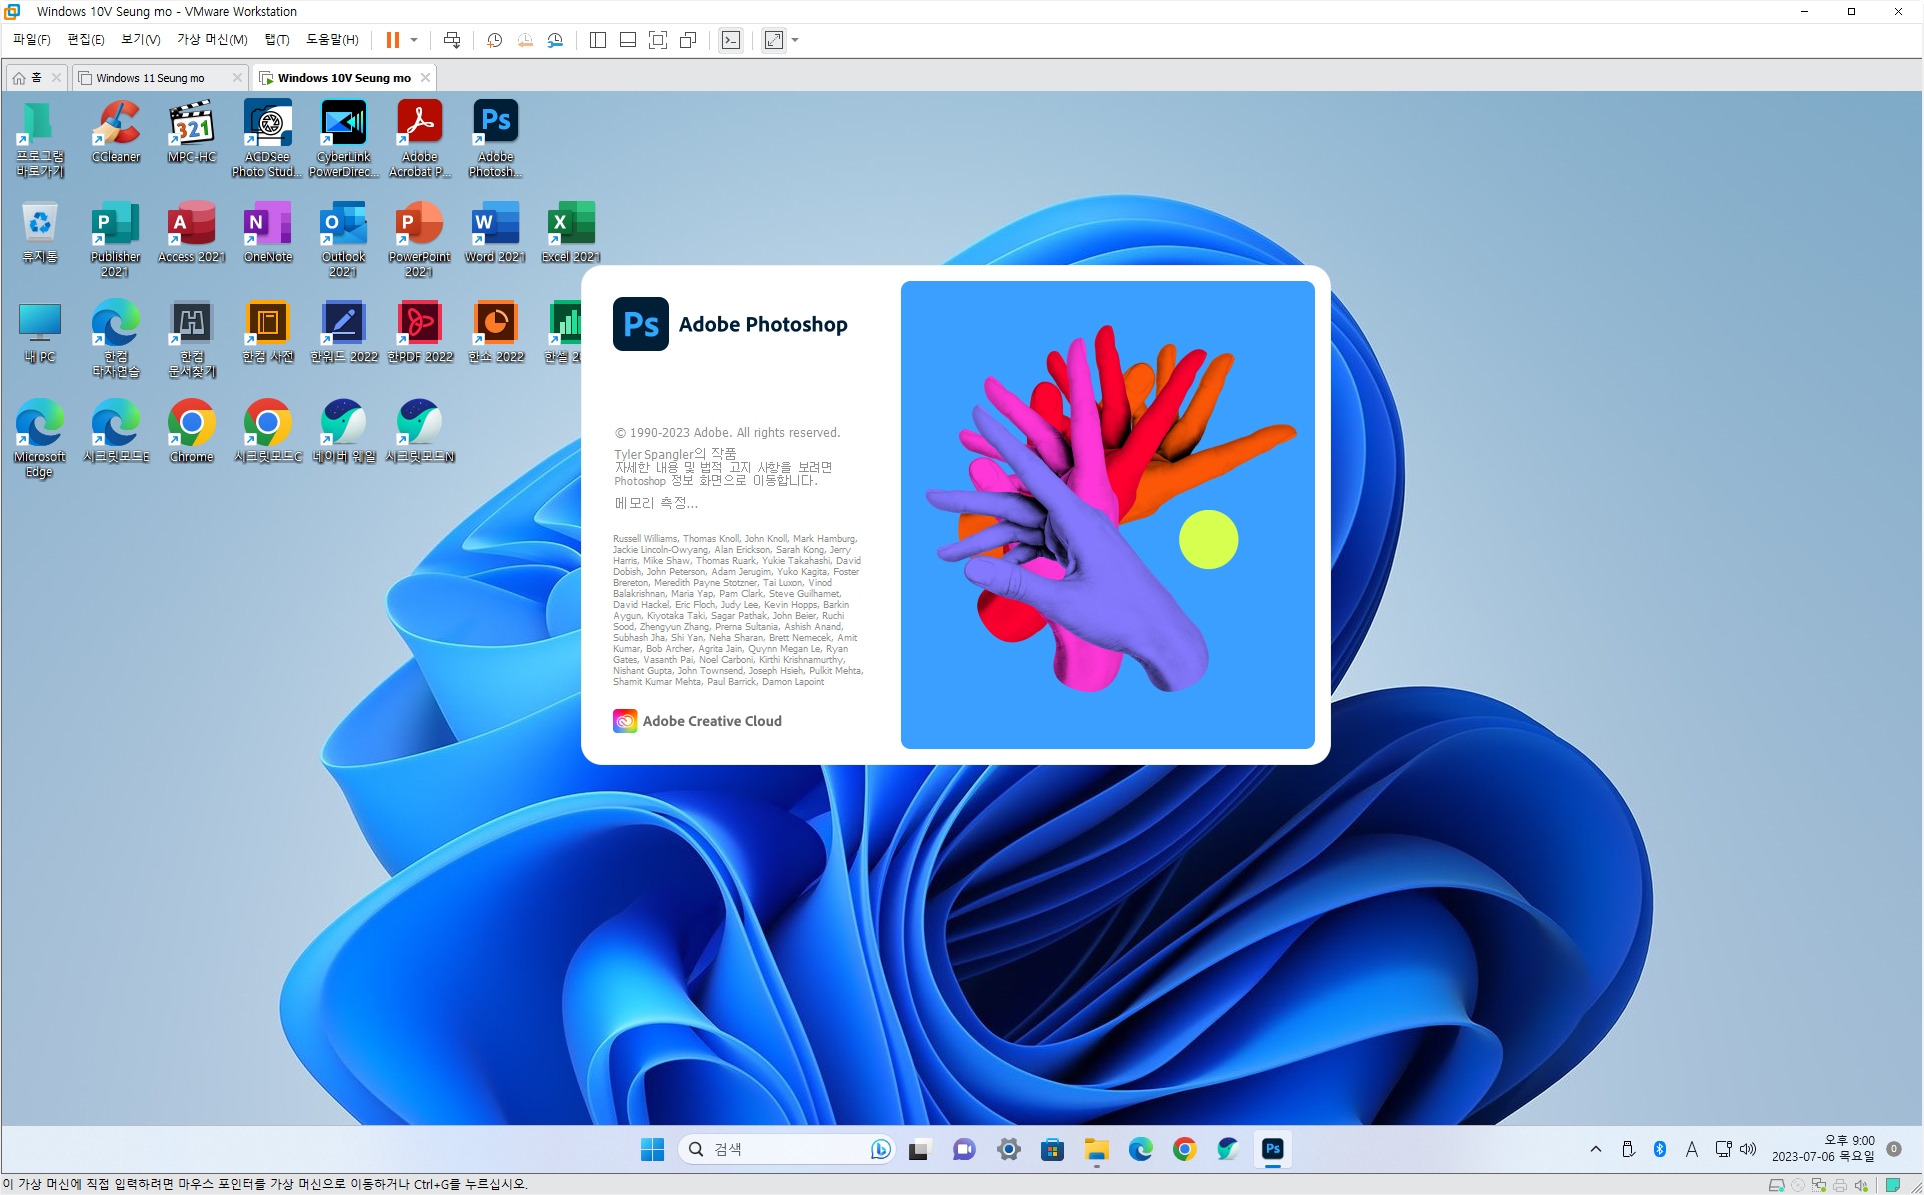Toggle the thumbnail bar view icon

tap(628, 40)
